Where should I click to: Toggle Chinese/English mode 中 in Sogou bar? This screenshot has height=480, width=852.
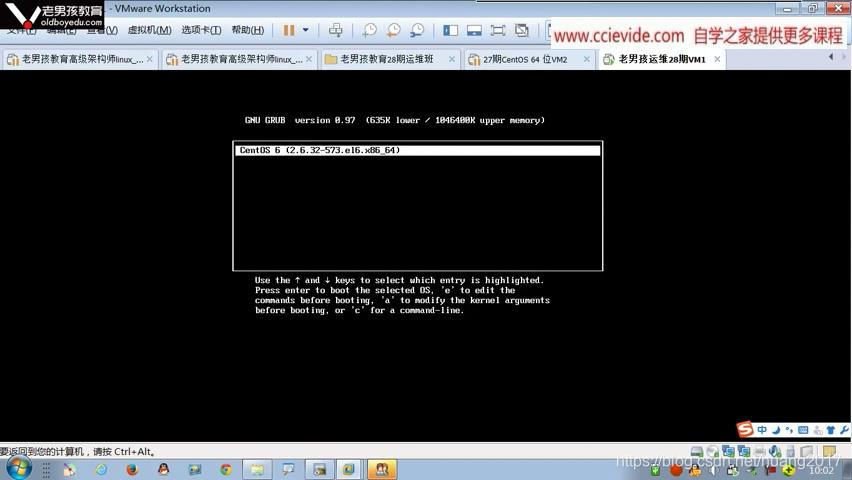(762, 430)
